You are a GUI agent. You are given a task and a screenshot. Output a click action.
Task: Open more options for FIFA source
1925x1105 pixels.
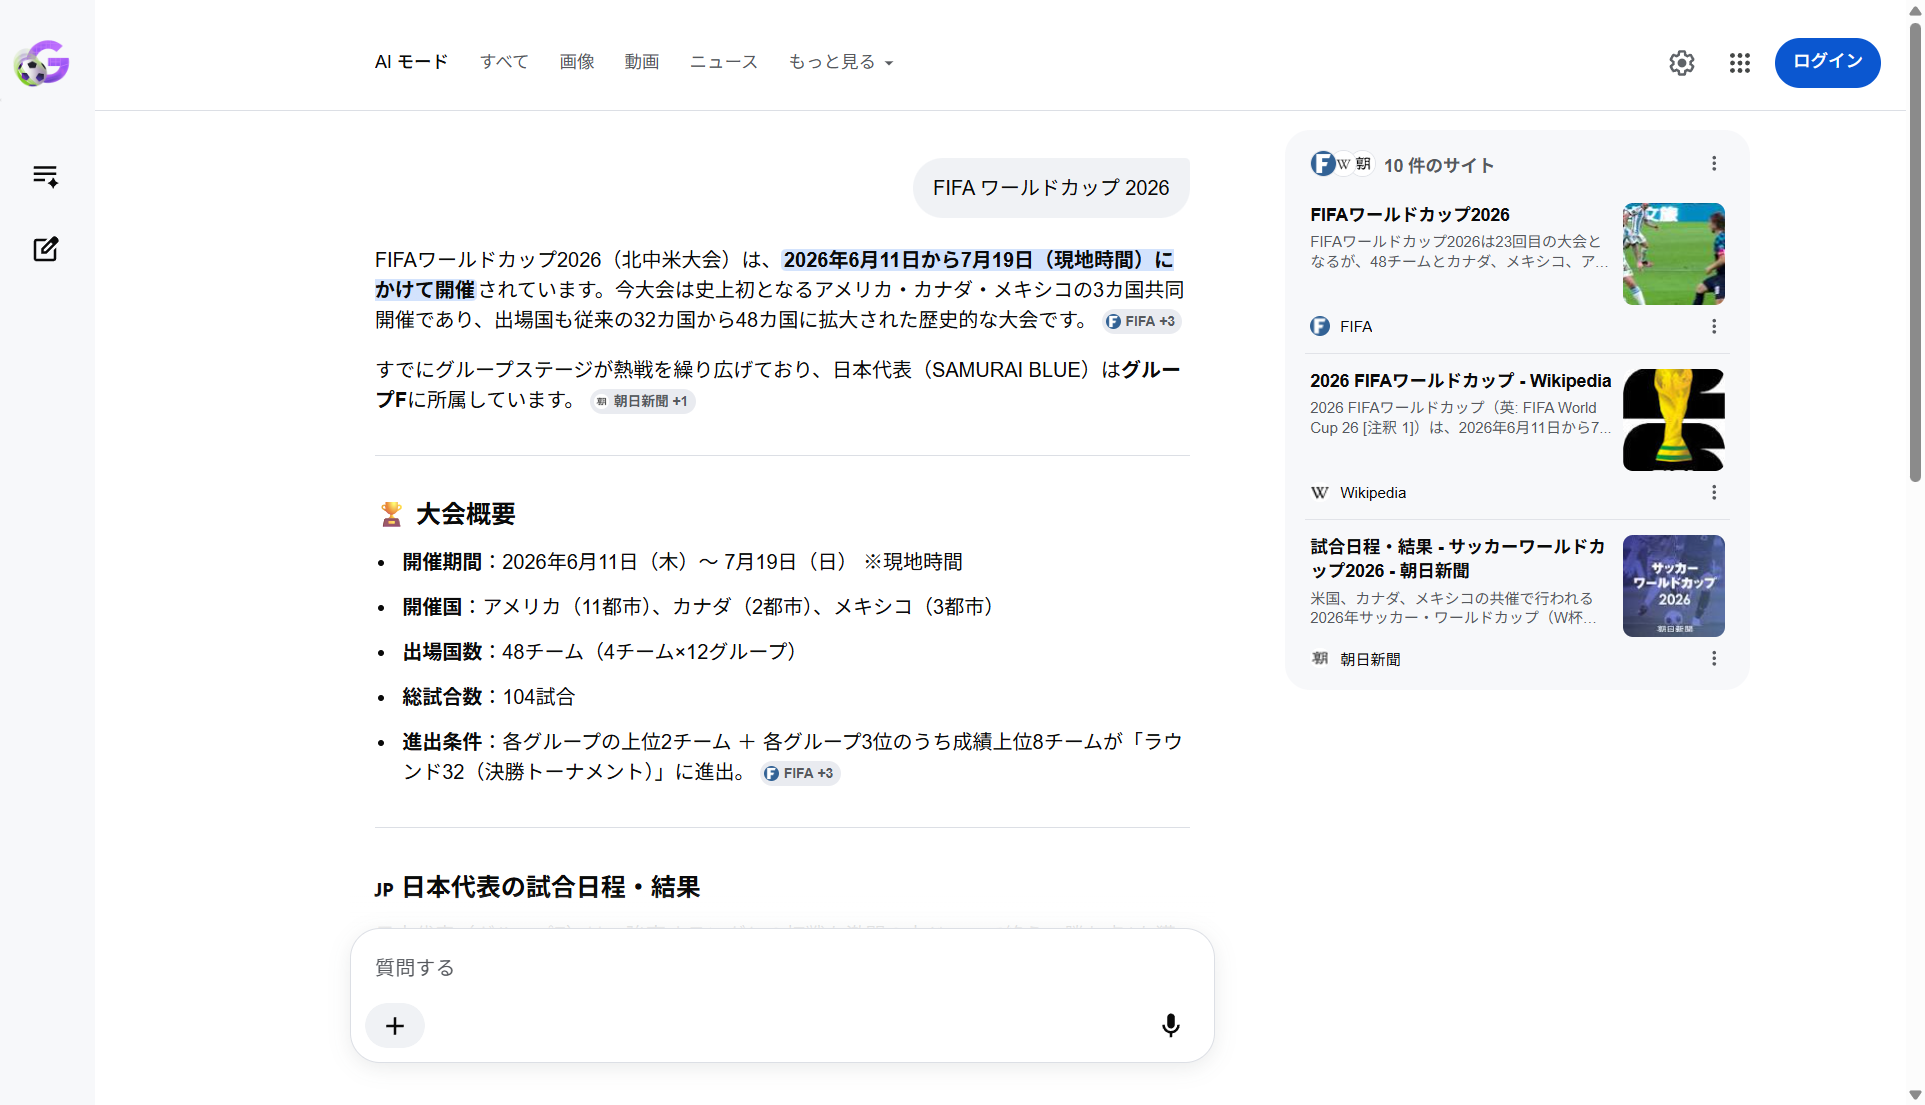point(1714,326)
